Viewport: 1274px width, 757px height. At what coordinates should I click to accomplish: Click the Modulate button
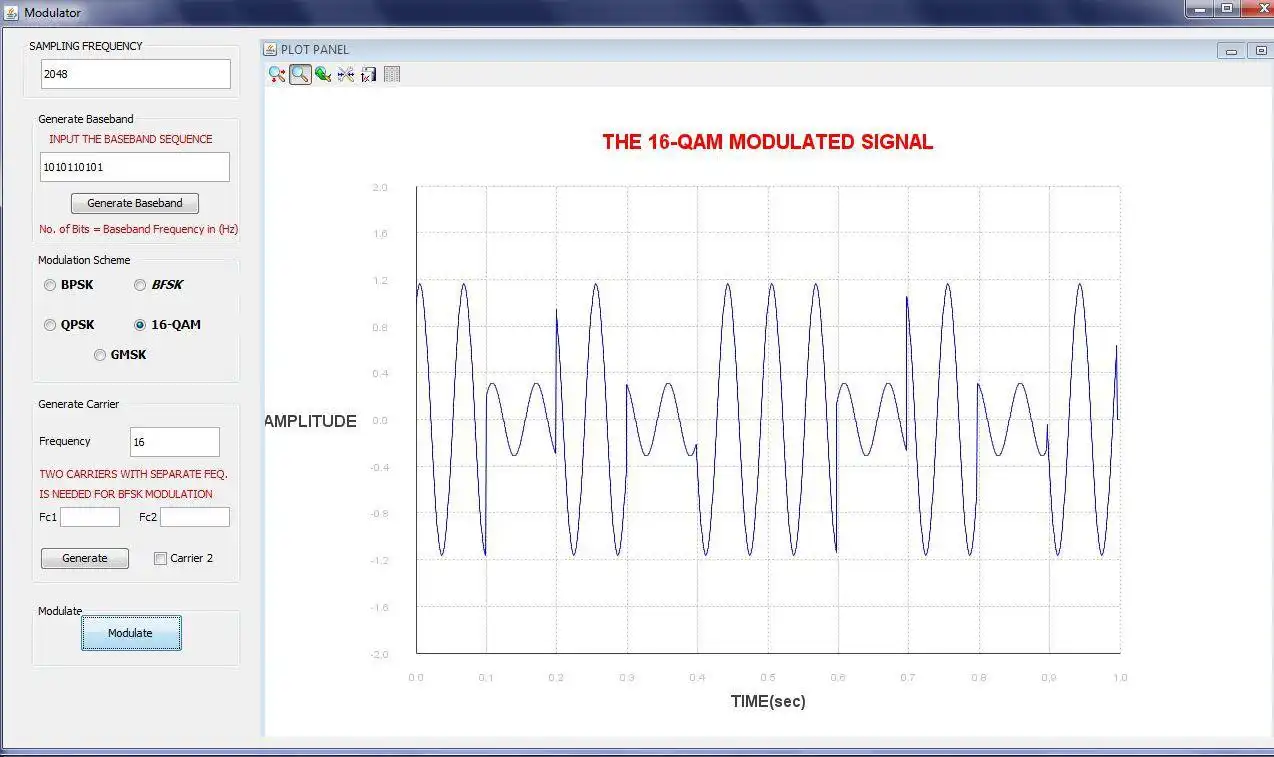(131, 633)
